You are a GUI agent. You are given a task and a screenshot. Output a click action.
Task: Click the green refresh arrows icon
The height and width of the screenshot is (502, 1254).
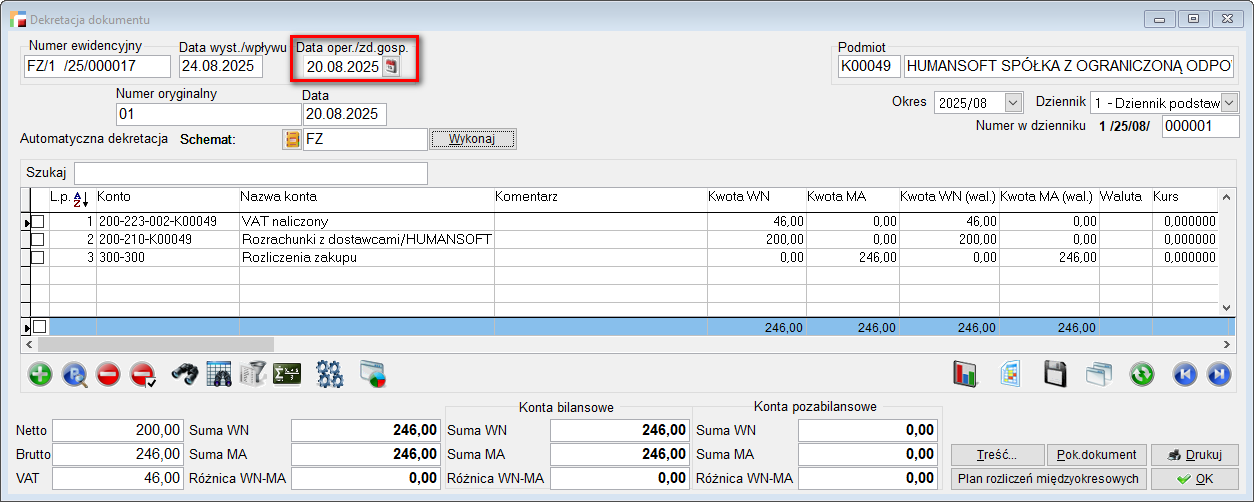coord(1142,374)
